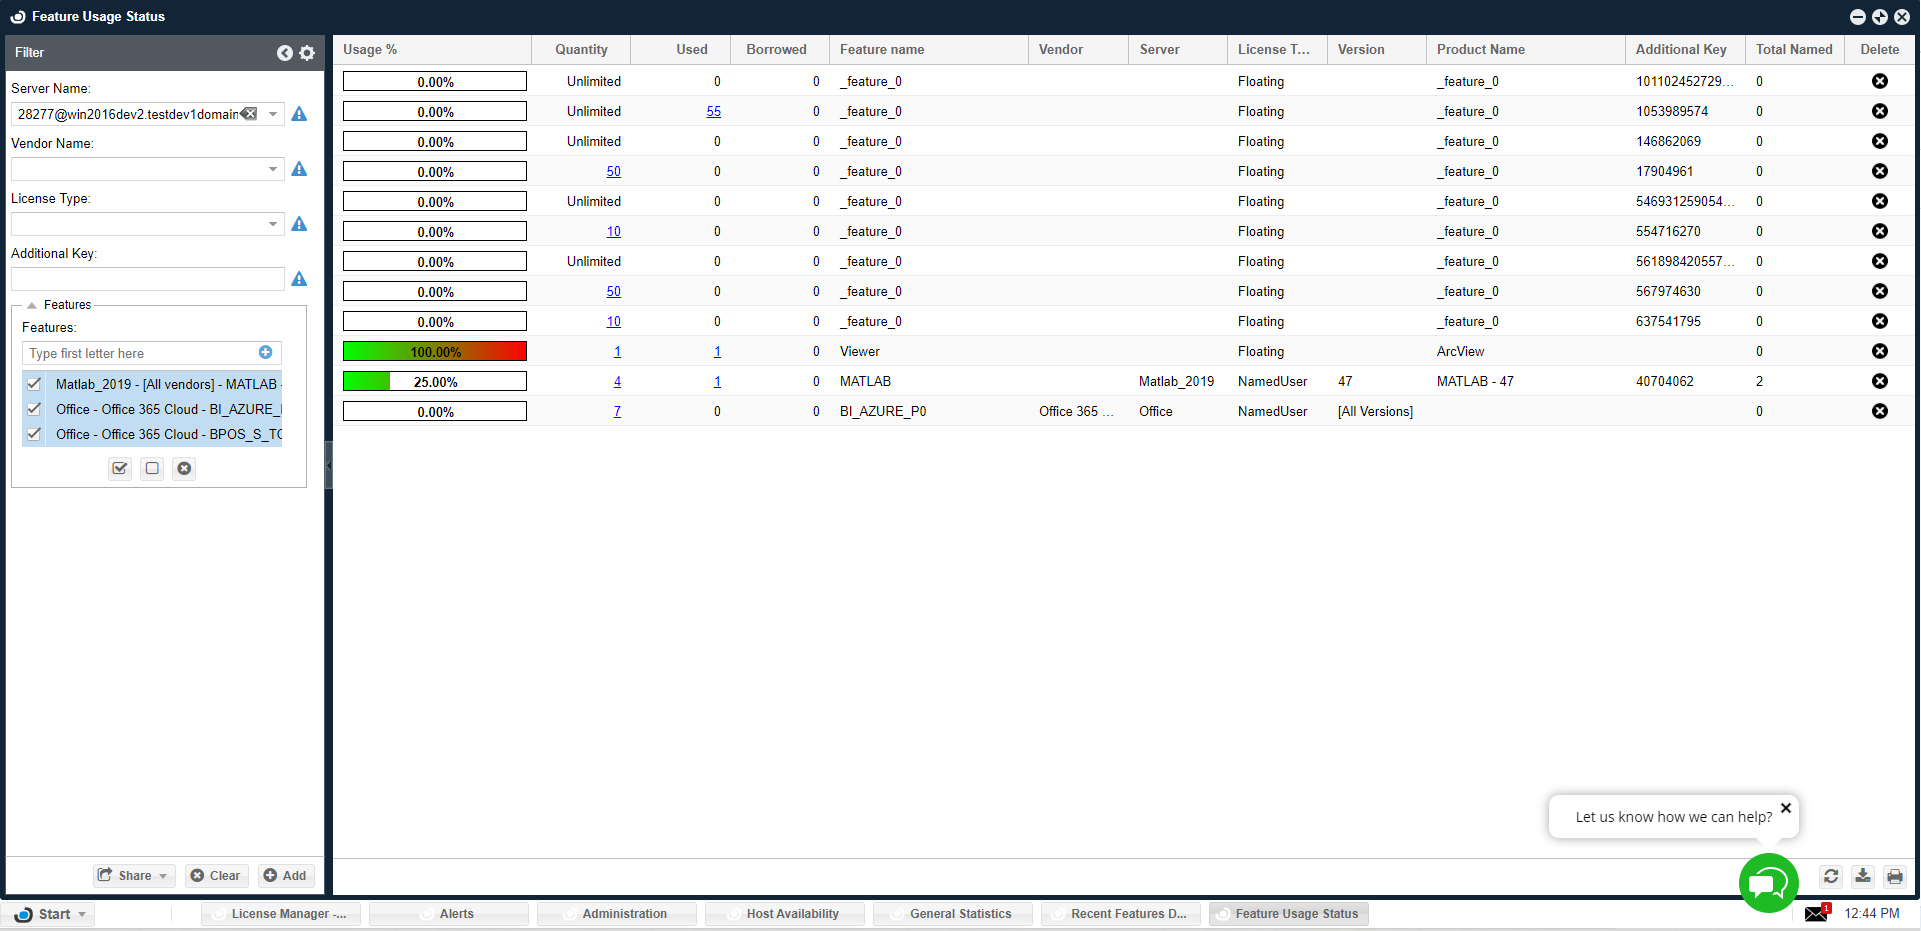
Task: Open the live chat bubble
Action: [x=1768, y=883]
